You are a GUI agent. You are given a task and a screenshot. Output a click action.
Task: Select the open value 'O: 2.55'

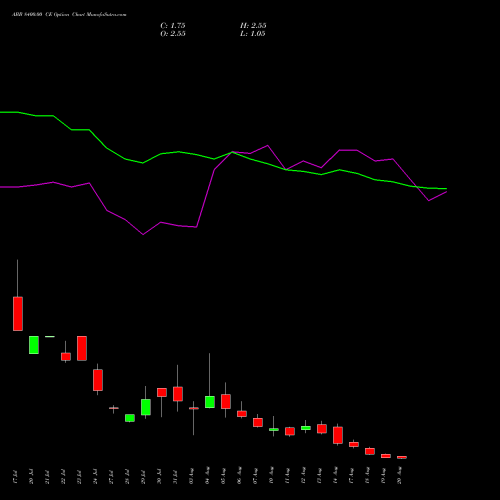(x=173, y=34)
